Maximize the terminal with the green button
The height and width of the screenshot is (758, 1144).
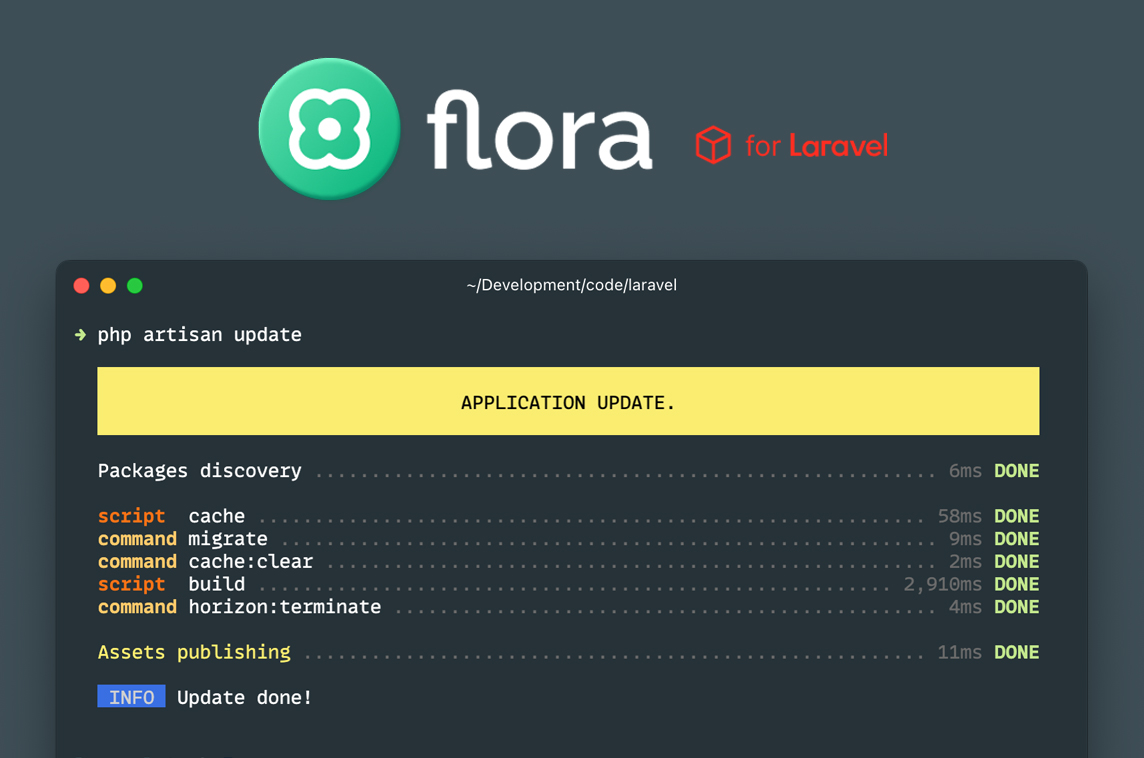(x=135, y=285)
